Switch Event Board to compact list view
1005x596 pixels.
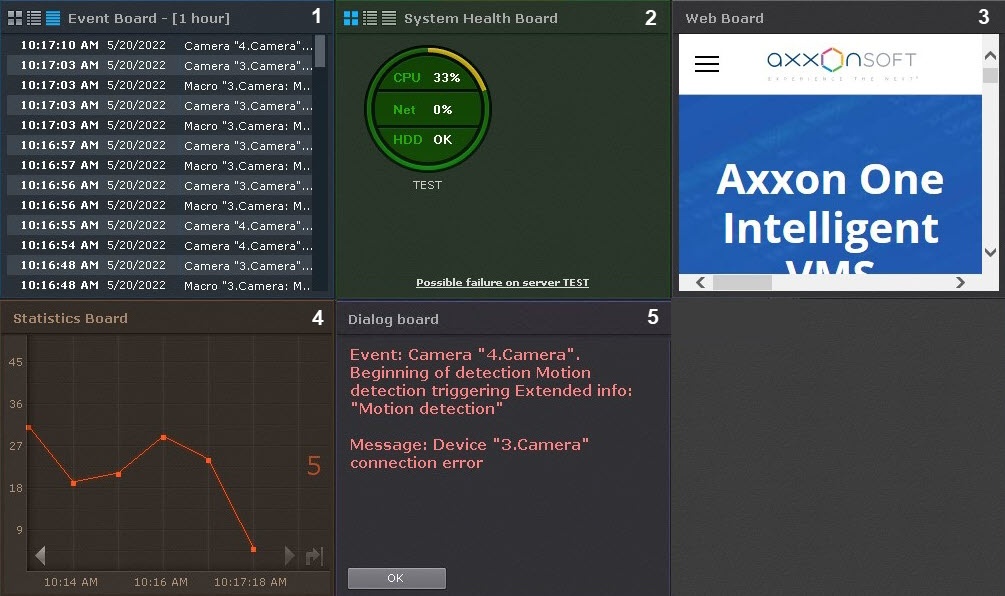34,18
